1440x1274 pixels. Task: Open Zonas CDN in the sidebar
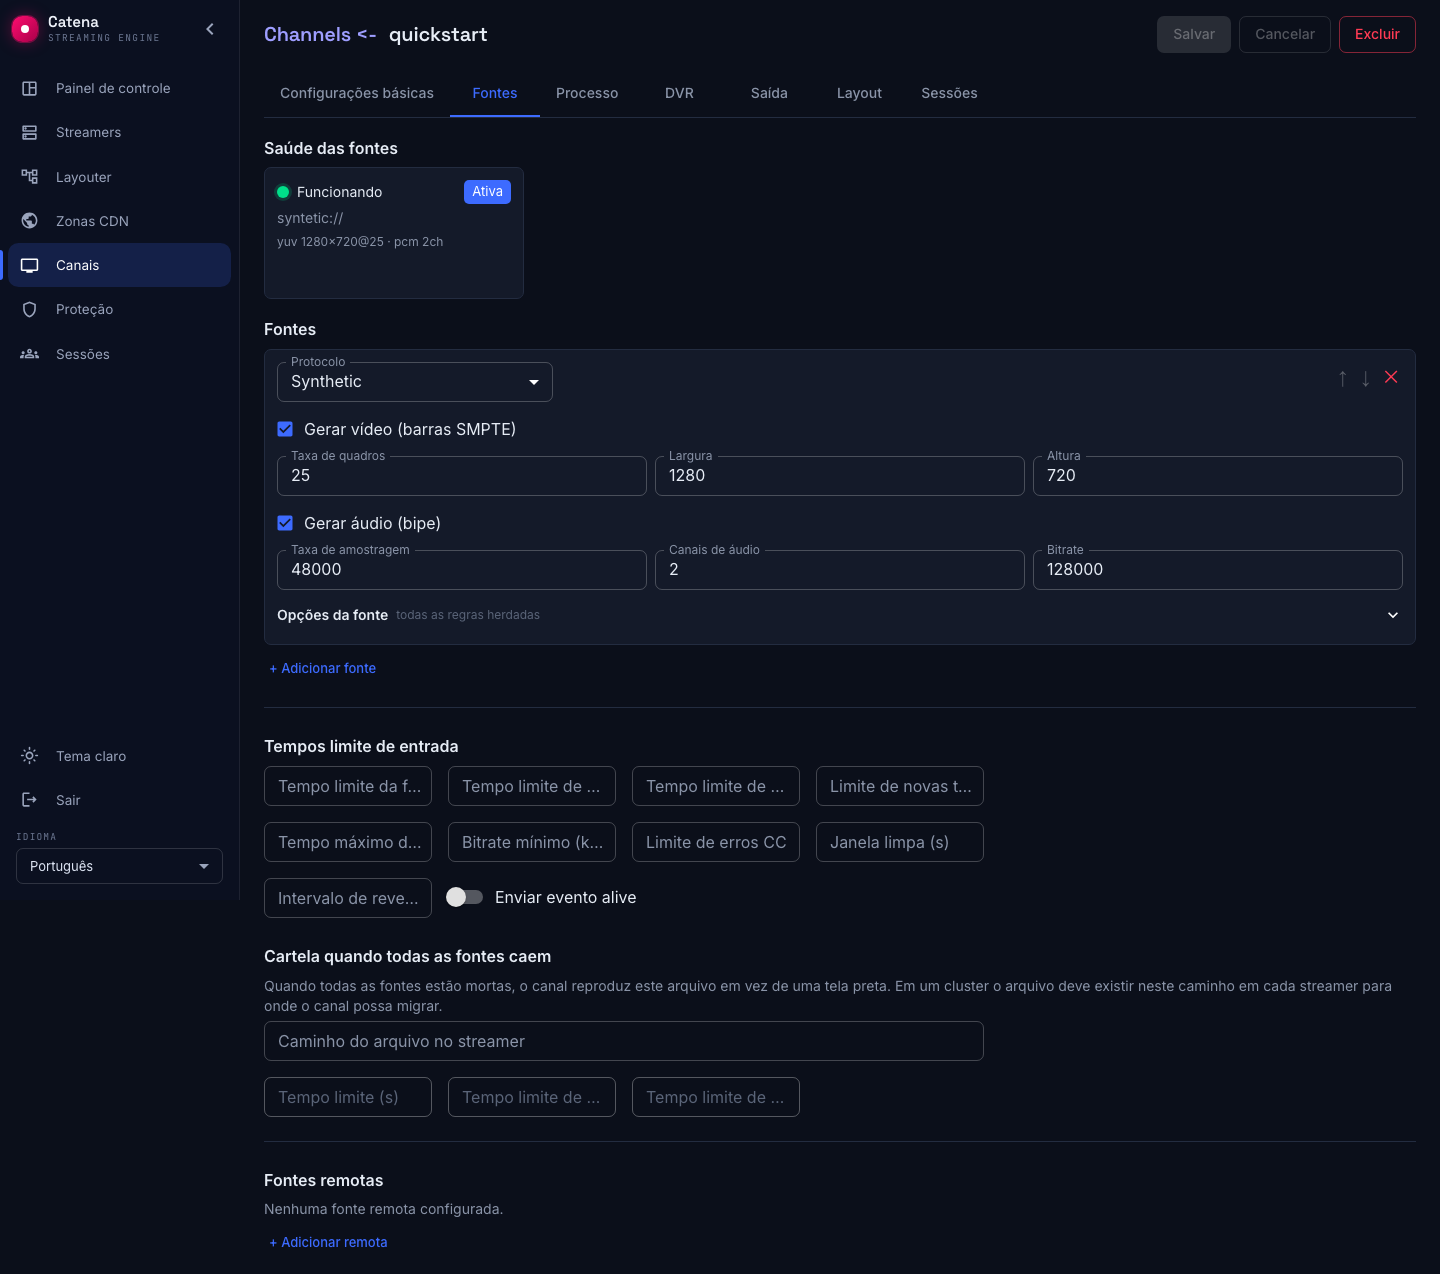(x=119, y=221)
